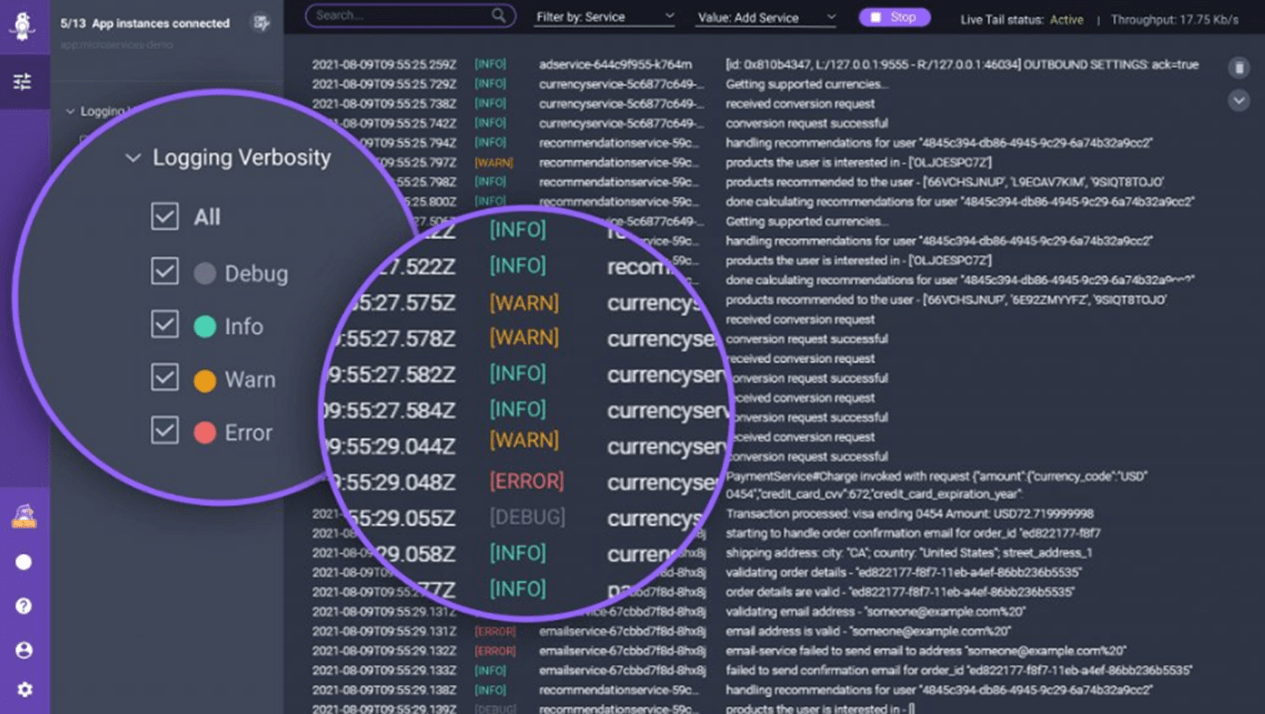Clear logs with the trash icon

(1239, 68)
